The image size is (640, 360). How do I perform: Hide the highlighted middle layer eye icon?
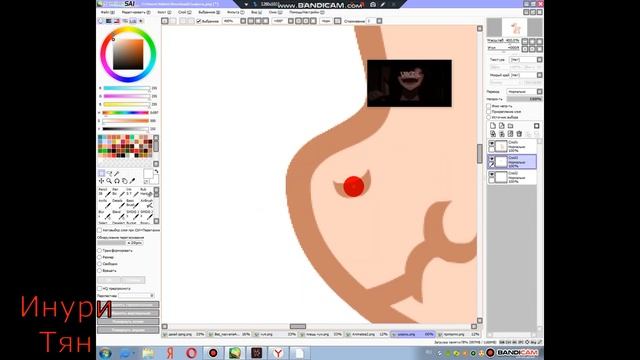tap(492, 159)
